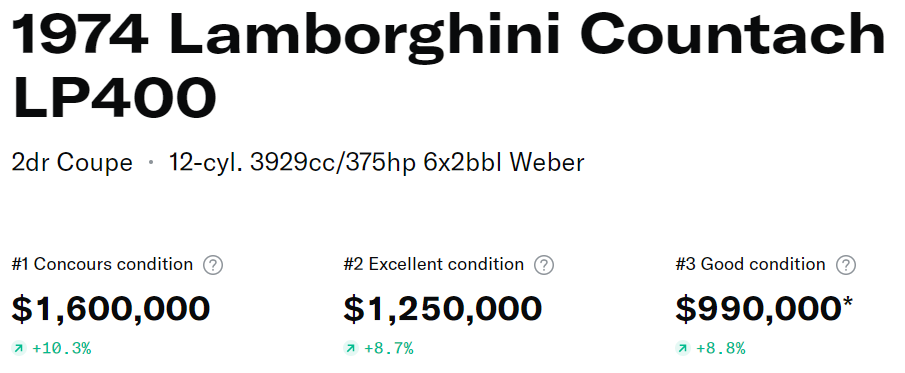Click question mark next to #2 Excellent condition

(544, 265)
